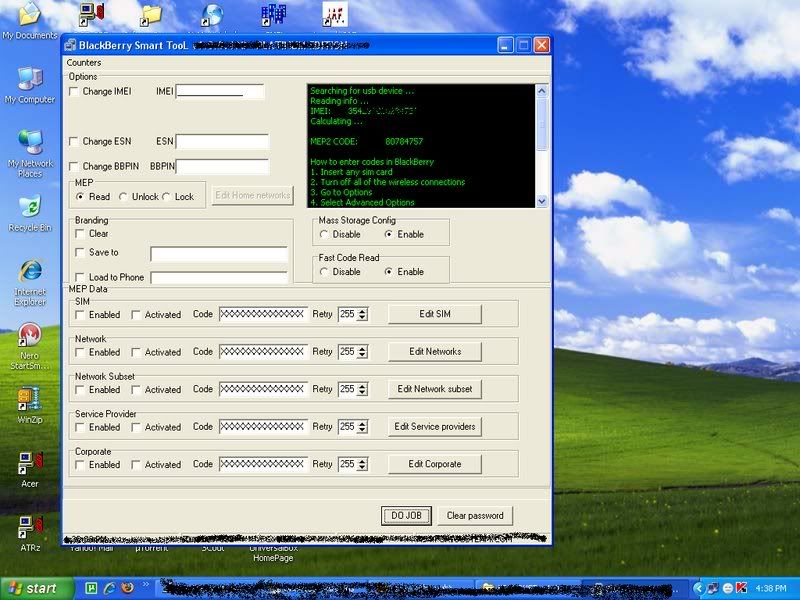Image resolution: width=800 pixels, height=600 pixels.
Task: Check the Branding Save to checkbox
Action: coord(80,253)
